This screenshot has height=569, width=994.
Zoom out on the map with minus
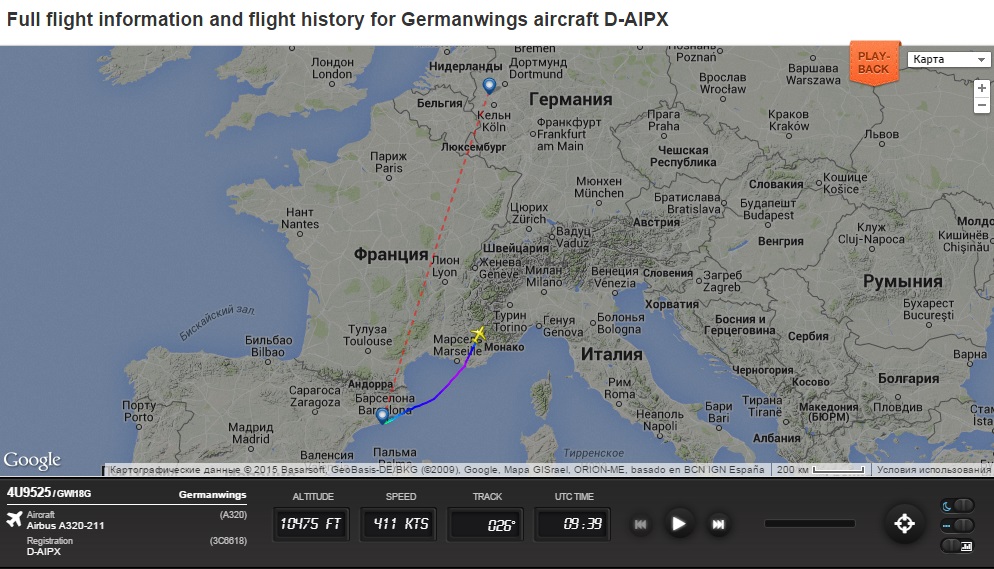tap(981, 105)
